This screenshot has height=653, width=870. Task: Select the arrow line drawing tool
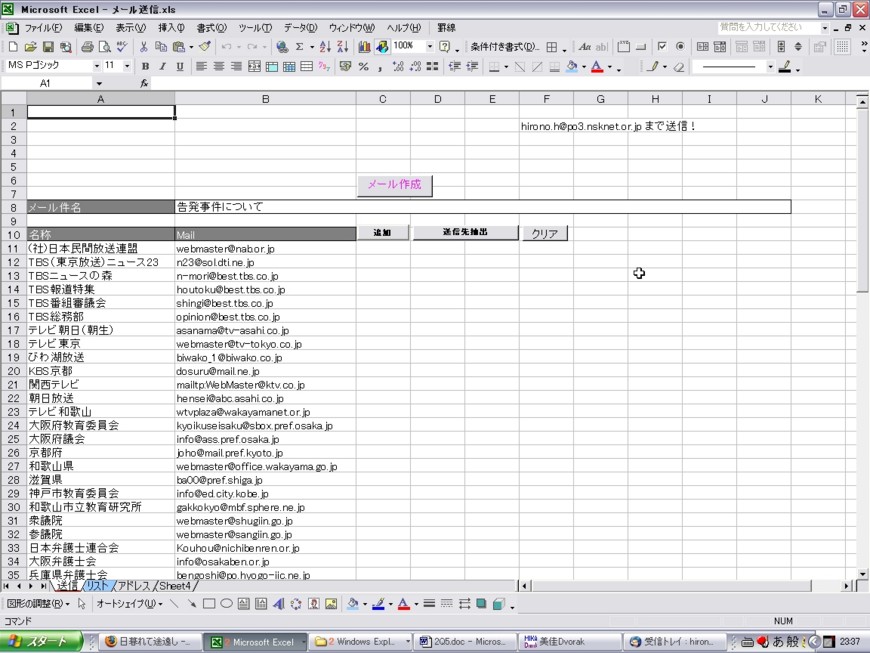click(x=191, y=604)
